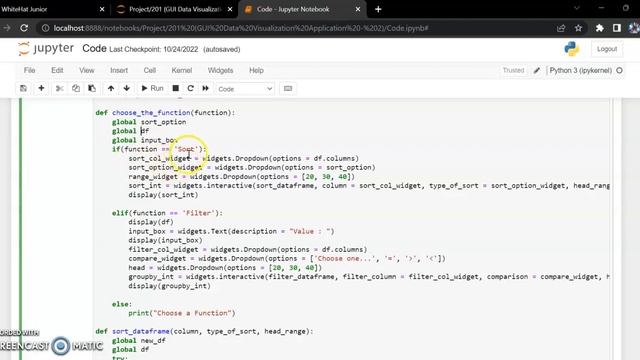Click the print("Choose a Function") line
Viewport: 640px width, 360px height.
tap(182, 313)
